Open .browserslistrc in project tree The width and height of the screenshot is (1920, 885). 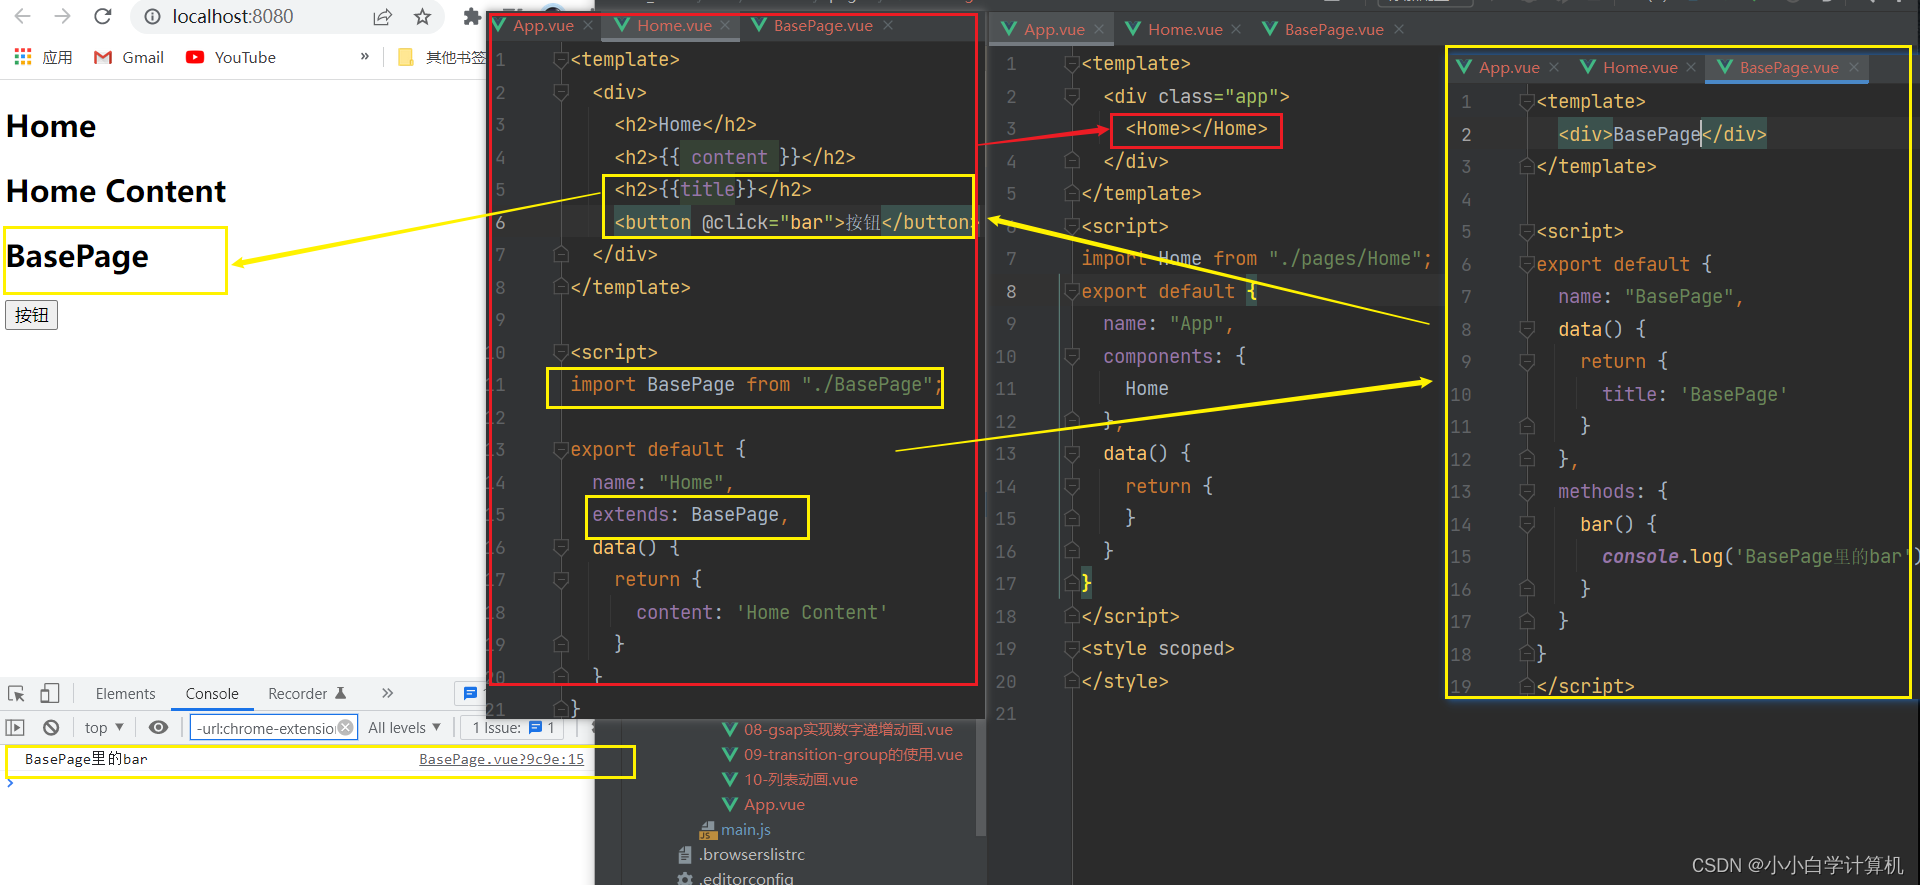(x=741, y=854)
